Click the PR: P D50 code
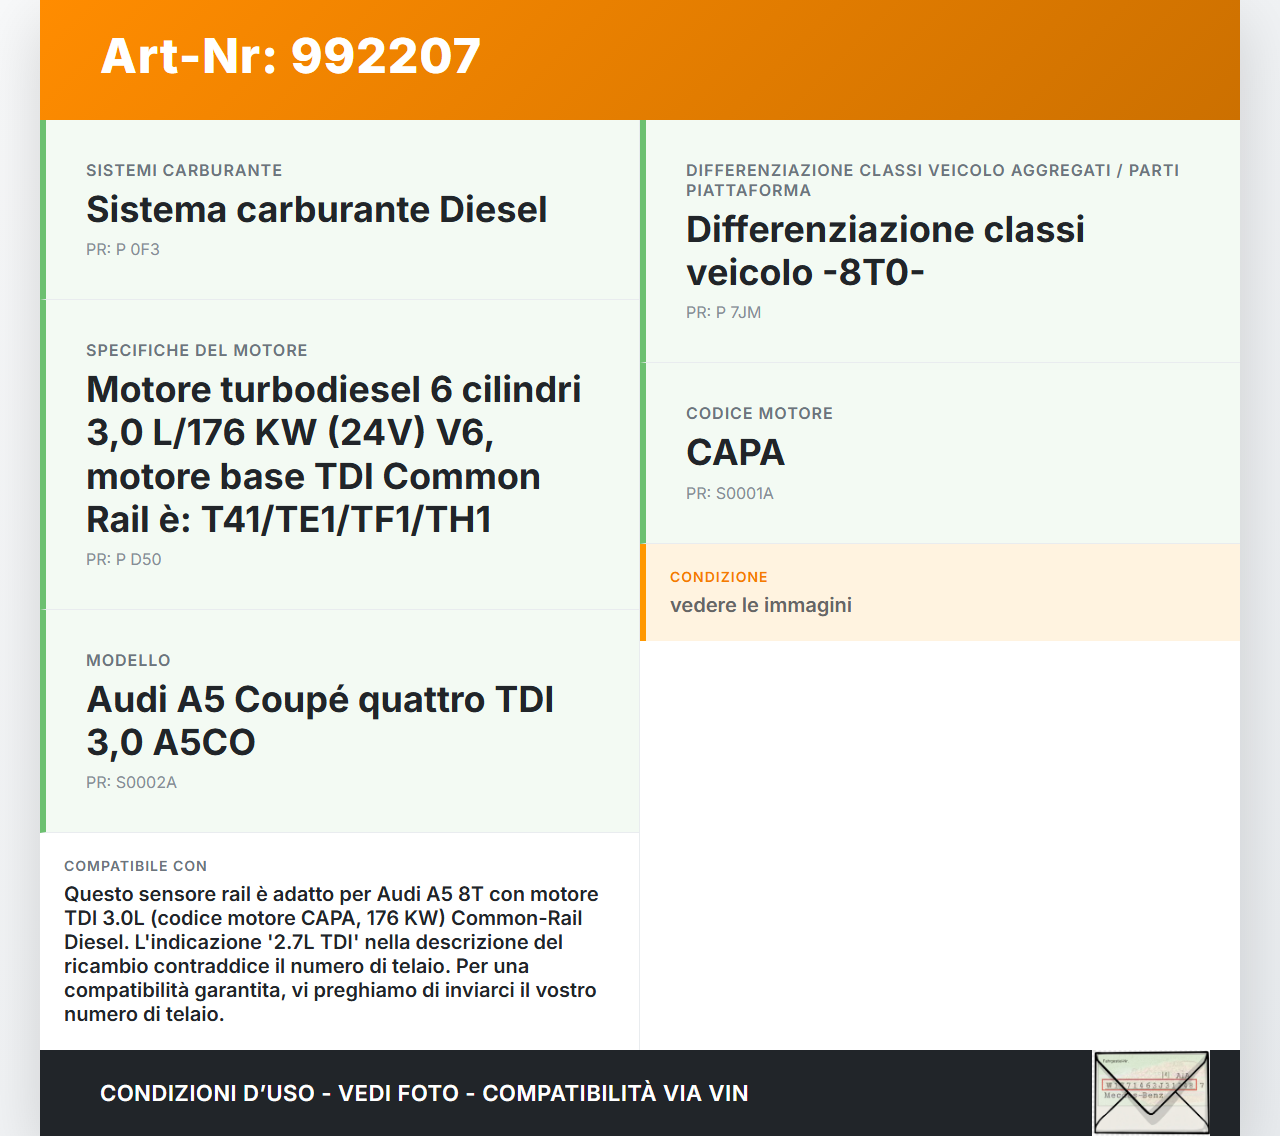This screenshot has height=1137, width=1280. tap(124, 560)
